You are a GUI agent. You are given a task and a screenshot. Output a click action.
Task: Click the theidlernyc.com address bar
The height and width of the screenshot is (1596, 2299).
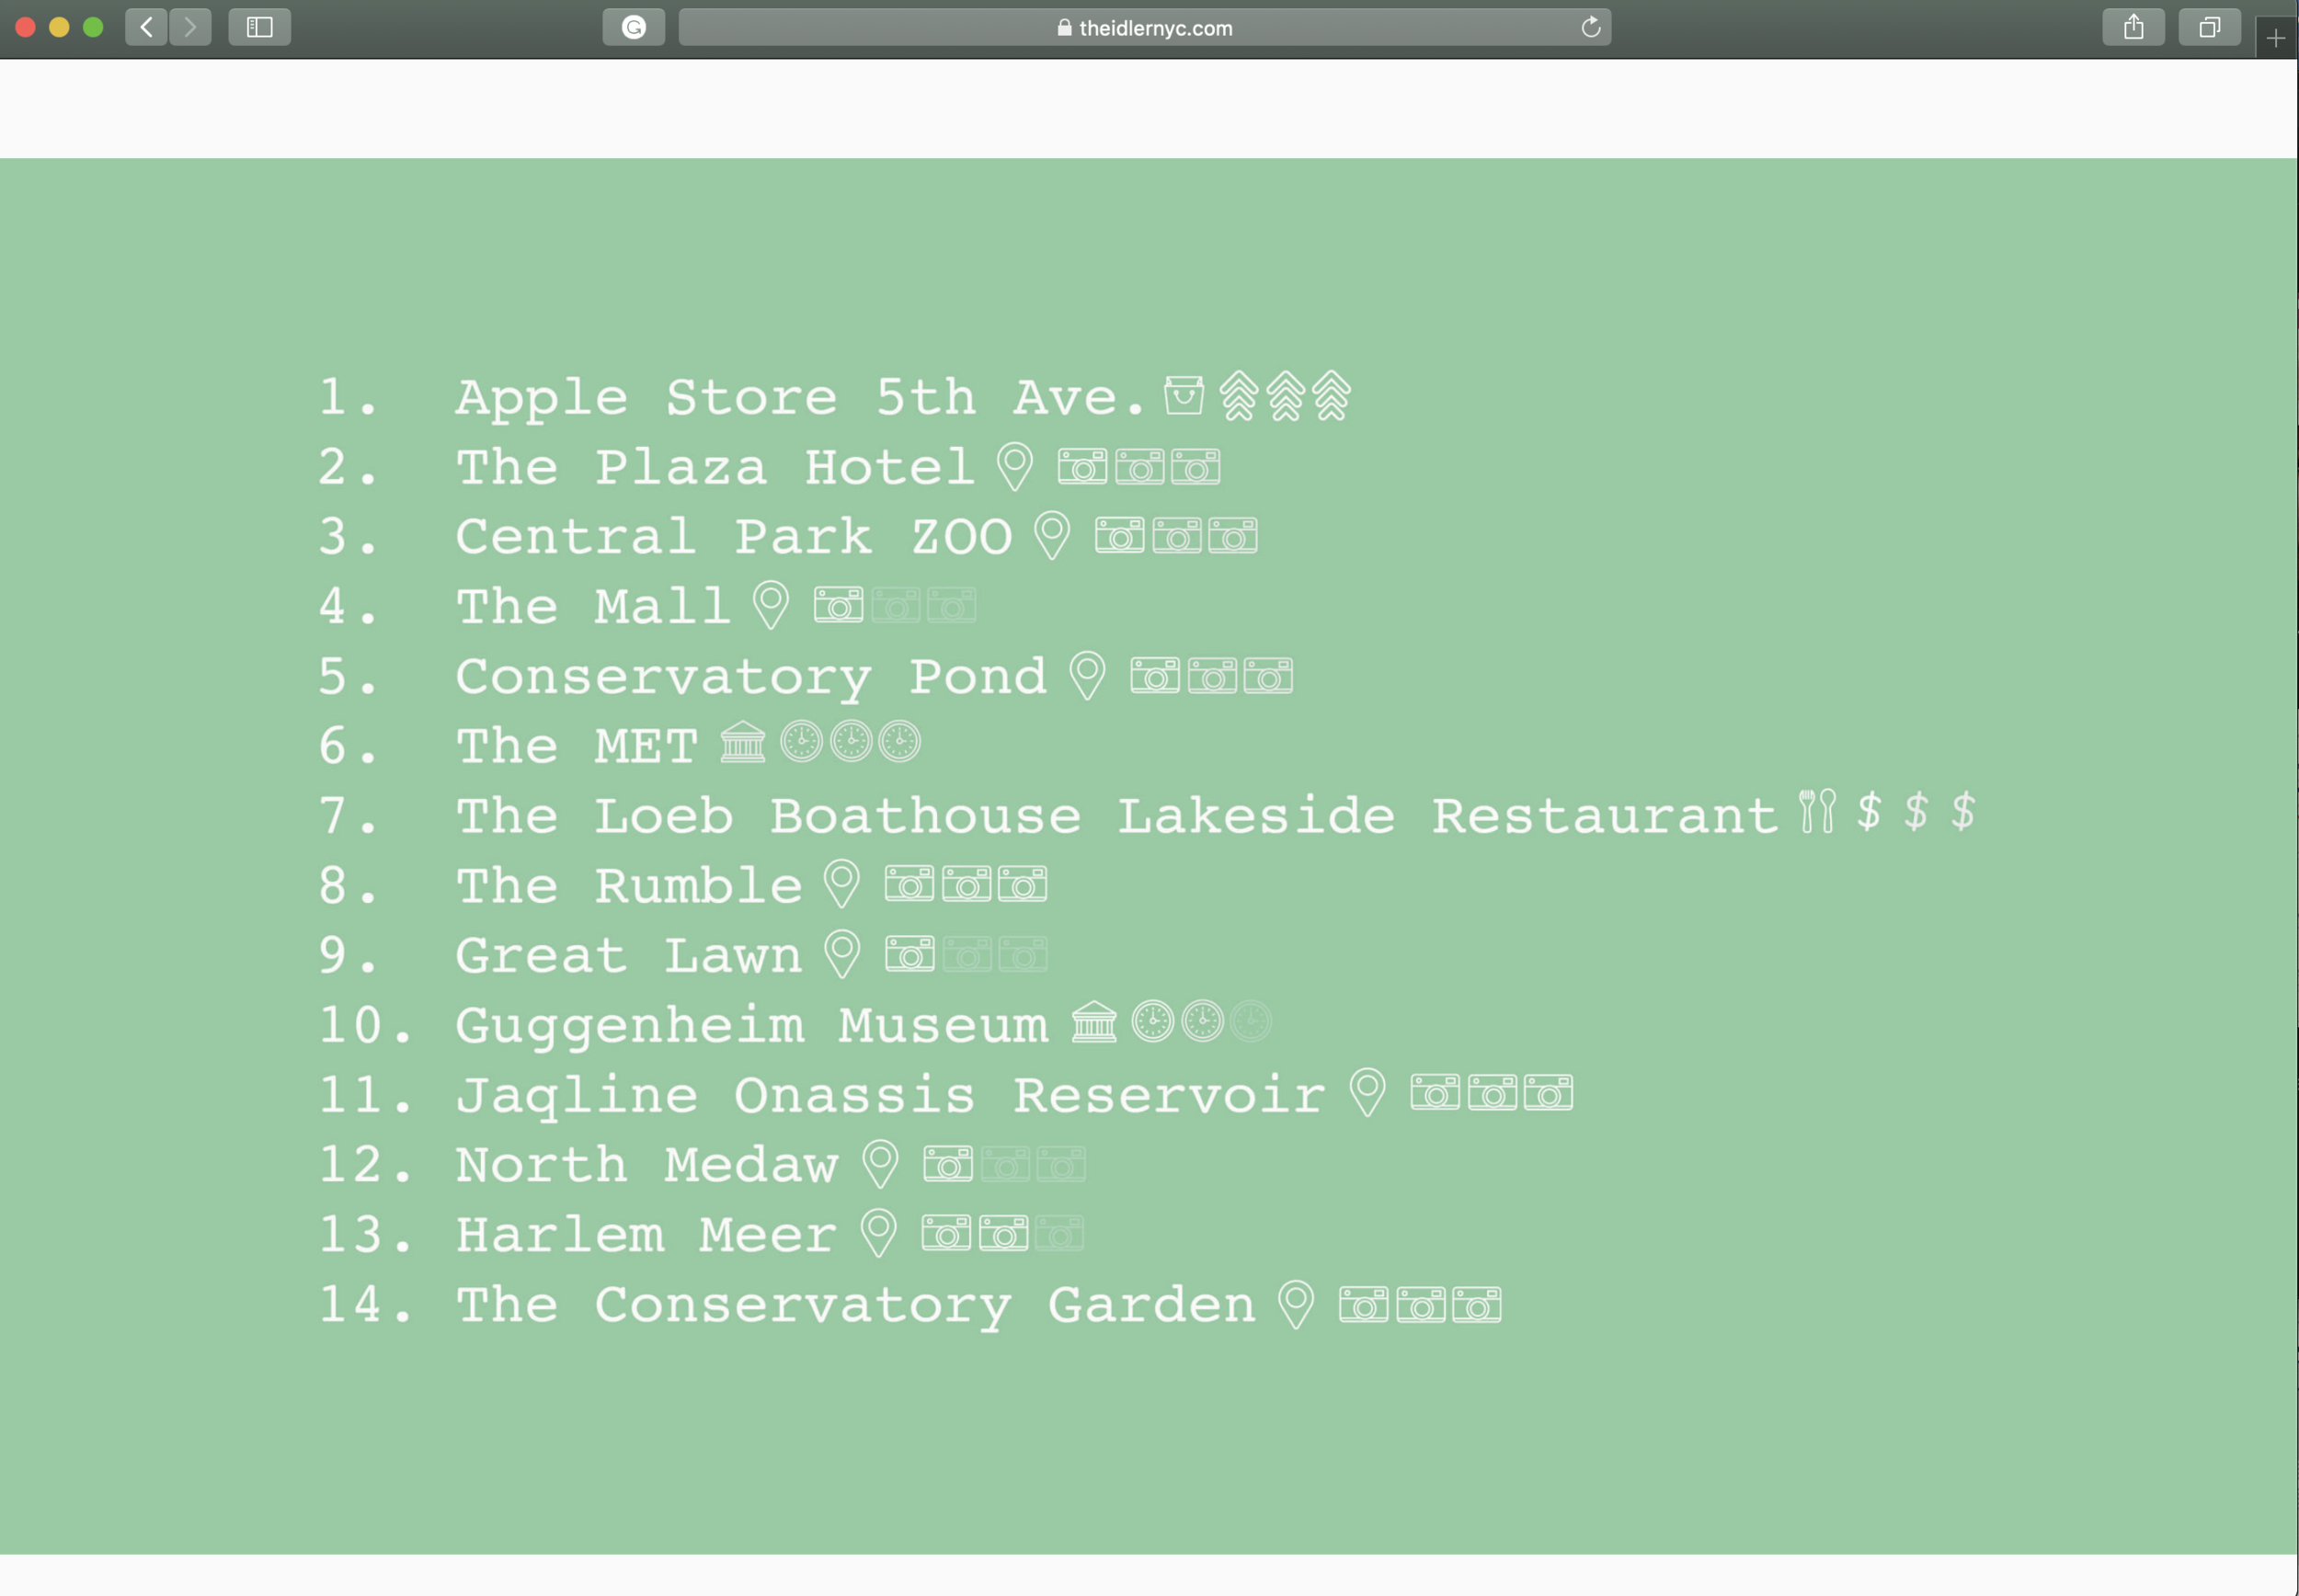[1144, 27]
